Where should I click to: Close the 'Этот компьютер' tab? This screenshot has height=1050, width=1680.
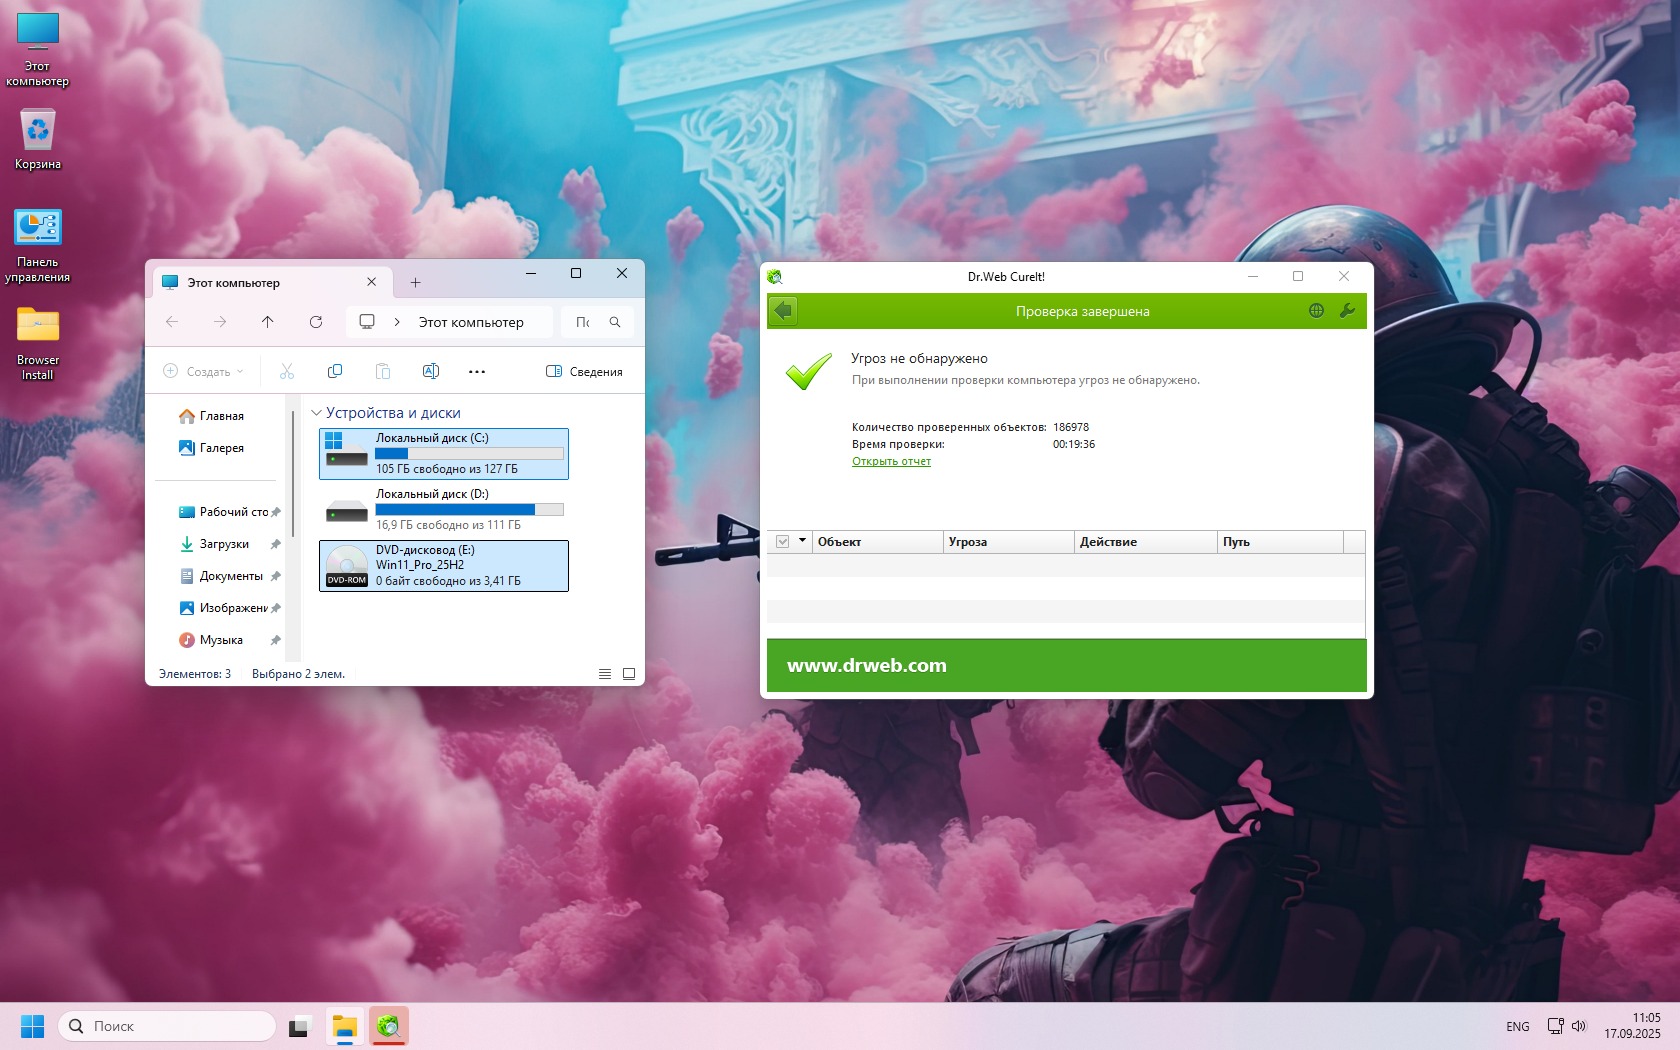[372, 283]
